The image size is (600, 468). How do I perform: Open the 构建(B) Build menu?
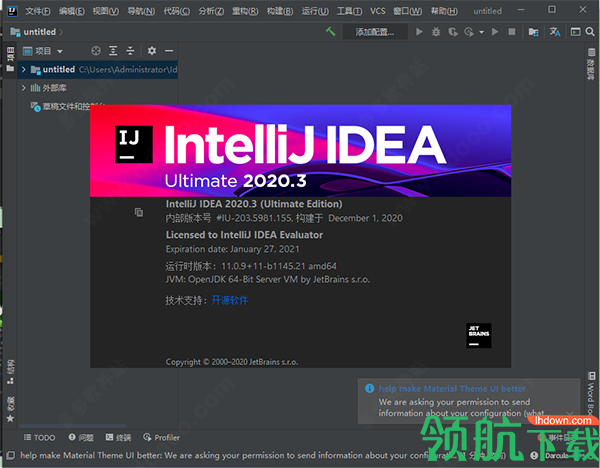click(x=280, y=11)
